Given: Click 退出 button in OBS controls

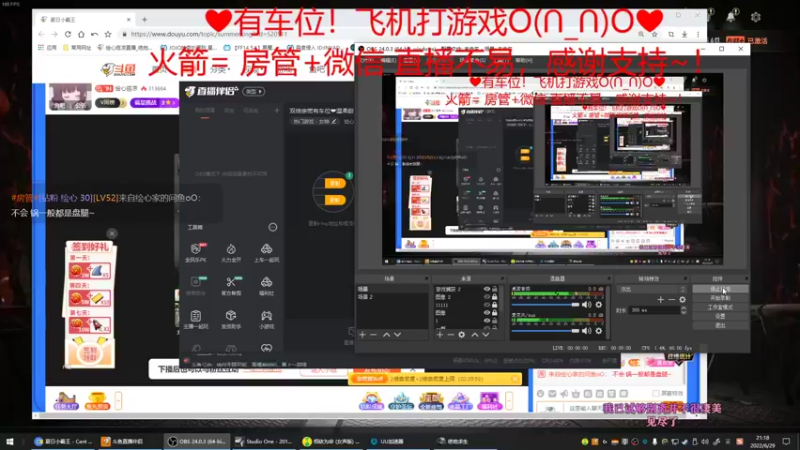Looking at the screenshot, I should click(x=720, y=326).
